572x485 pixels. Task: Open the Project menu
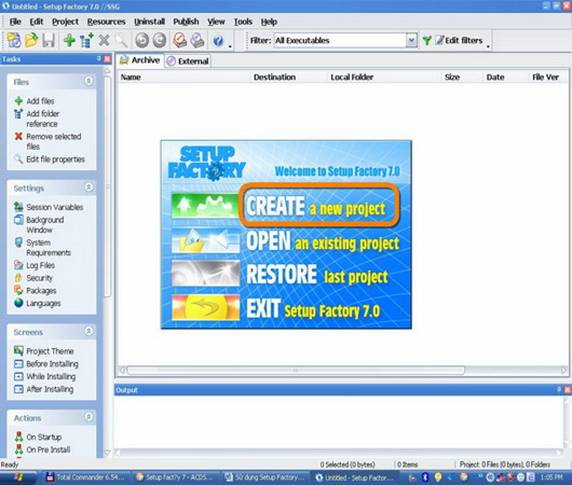click(x=65, y=22)
